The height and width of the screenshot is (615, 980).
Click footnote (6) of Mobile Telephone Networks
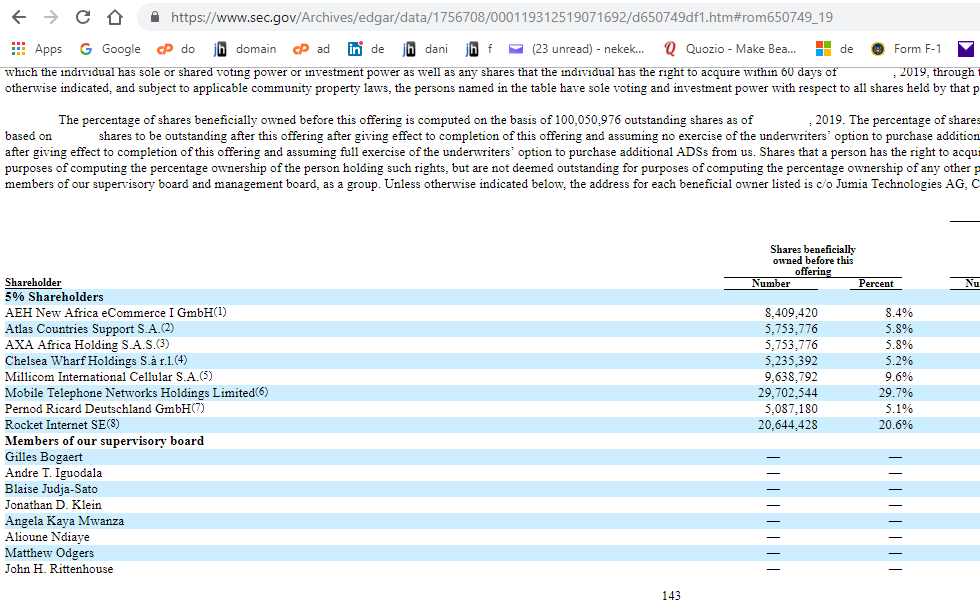[262, 391]
